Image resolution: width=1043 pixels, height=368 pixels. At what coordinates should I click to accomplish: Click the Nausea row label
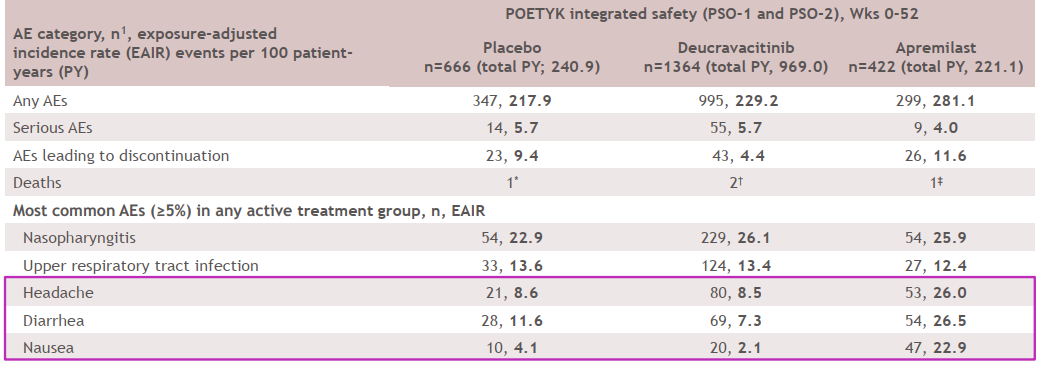point(48,348)
